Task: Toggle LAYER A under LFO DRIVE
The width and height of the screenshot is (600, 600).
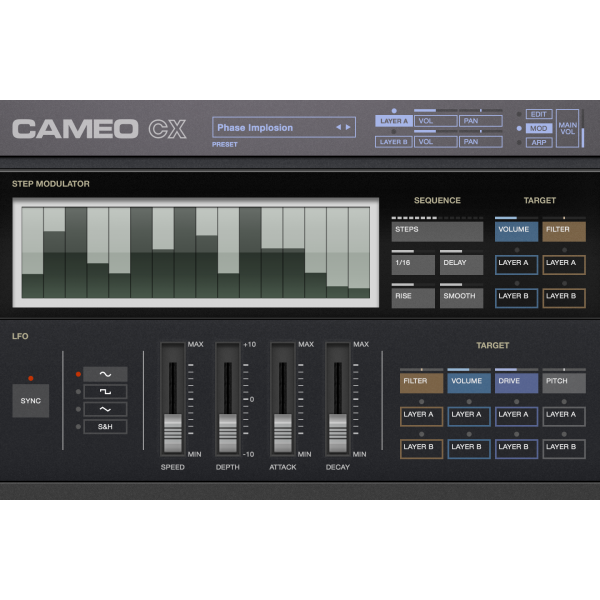Action: tap(516, 416)
